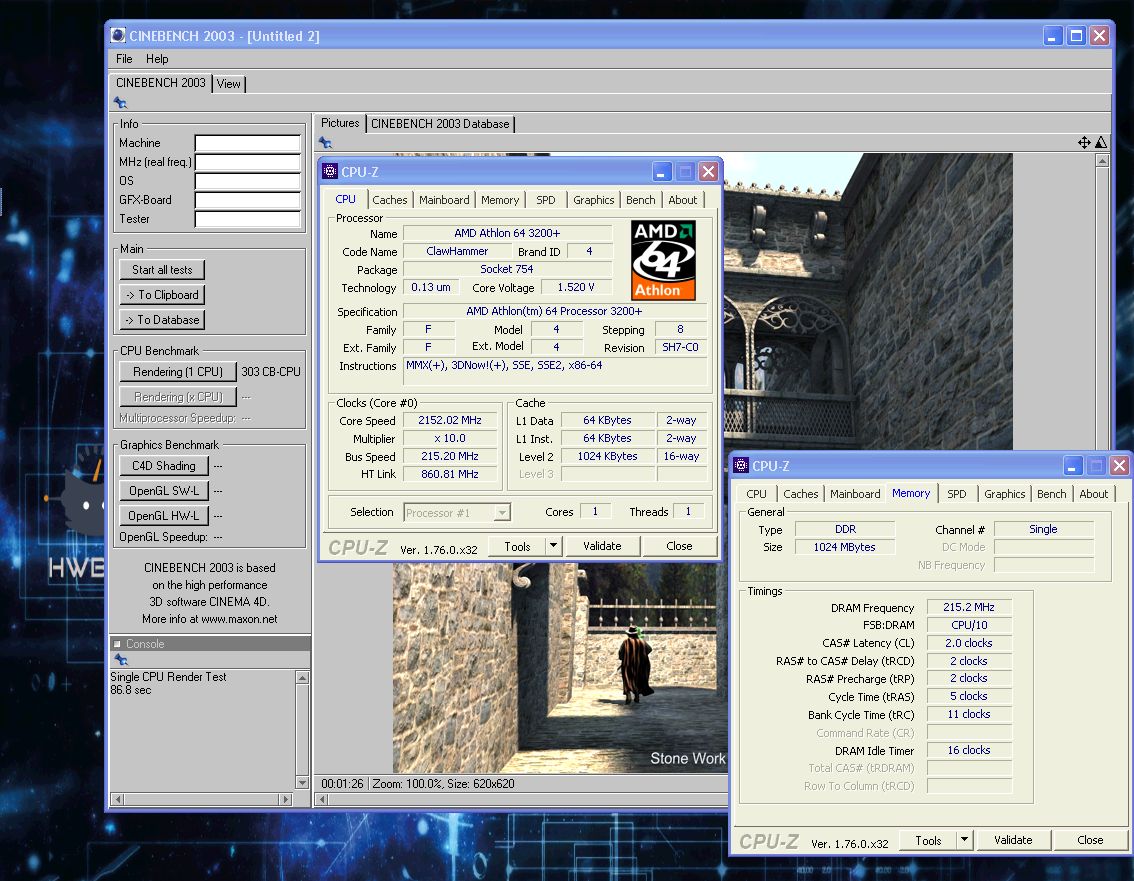The image size is (1134, 881).
Task: Click Validate in the CPU window
Action: [602, 546]
